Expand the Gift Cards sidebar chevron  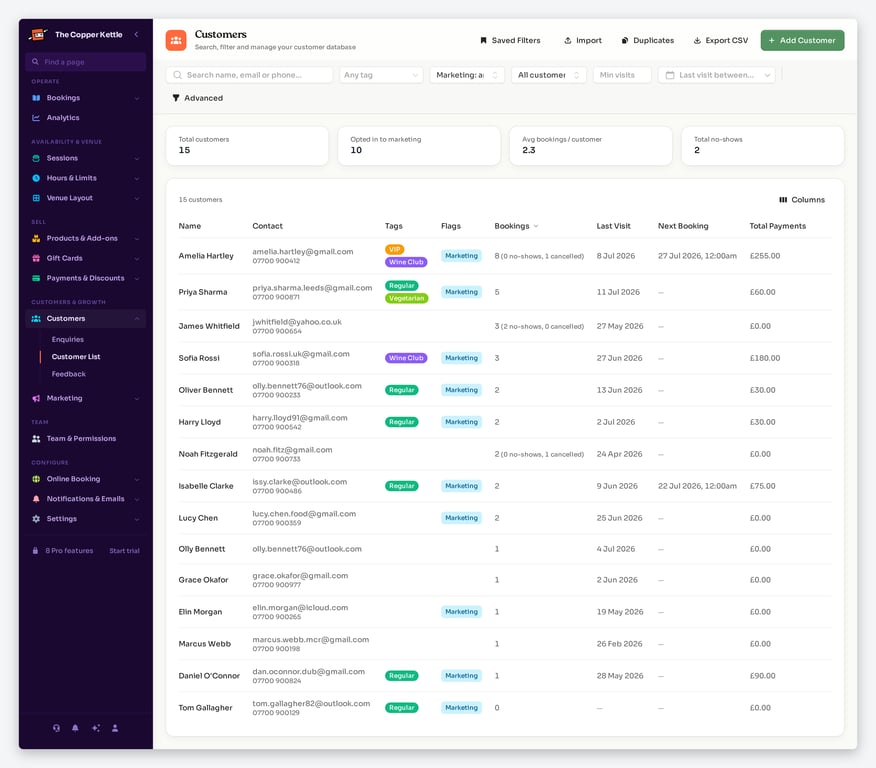tap(137, 259)
